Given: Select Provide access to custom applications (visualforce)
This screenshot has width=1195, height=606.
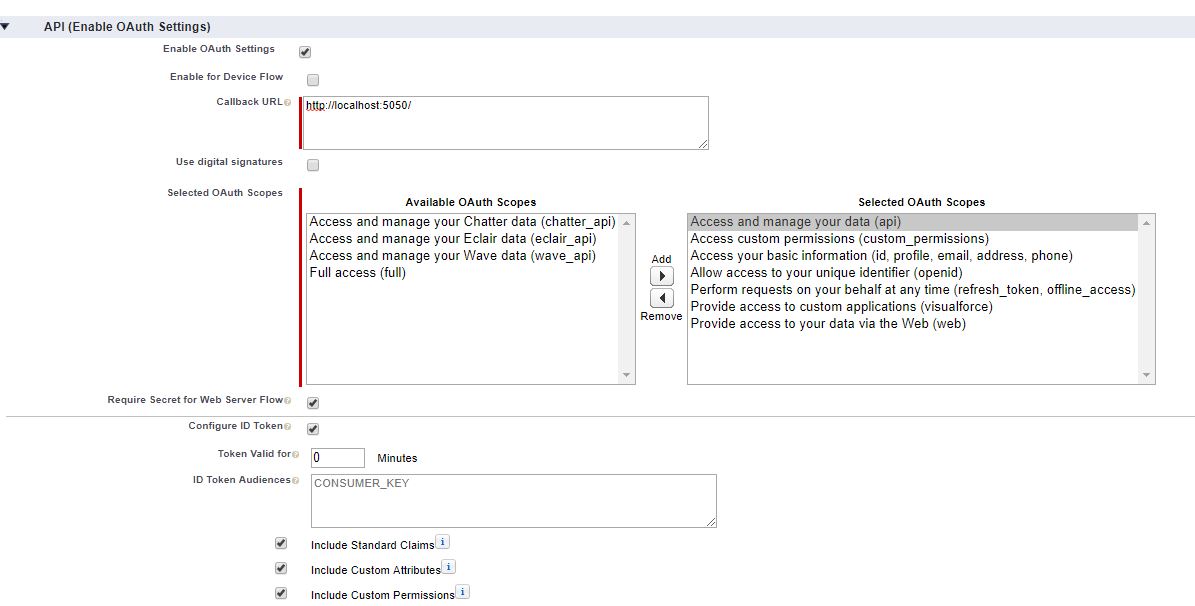Looking at the screenshot, I should pyautogui.click(x=912, y=306).
